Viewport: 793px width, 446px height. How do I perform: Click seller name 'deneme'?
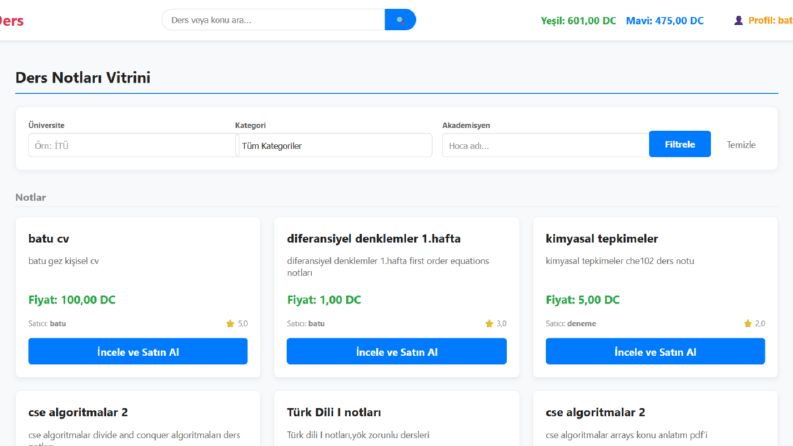[582, 324]
